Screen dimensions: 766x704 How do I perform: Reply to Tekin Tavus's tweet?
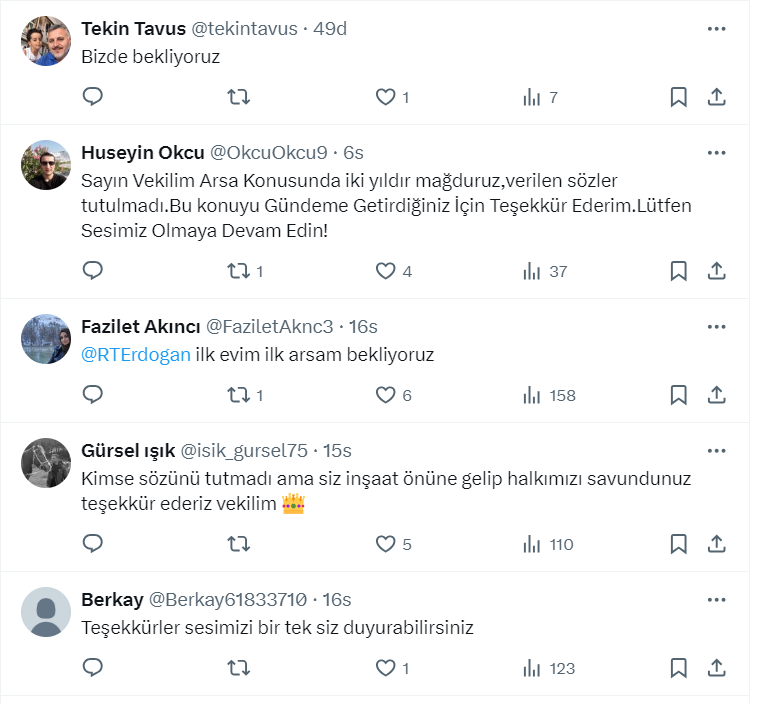point(93,97)
